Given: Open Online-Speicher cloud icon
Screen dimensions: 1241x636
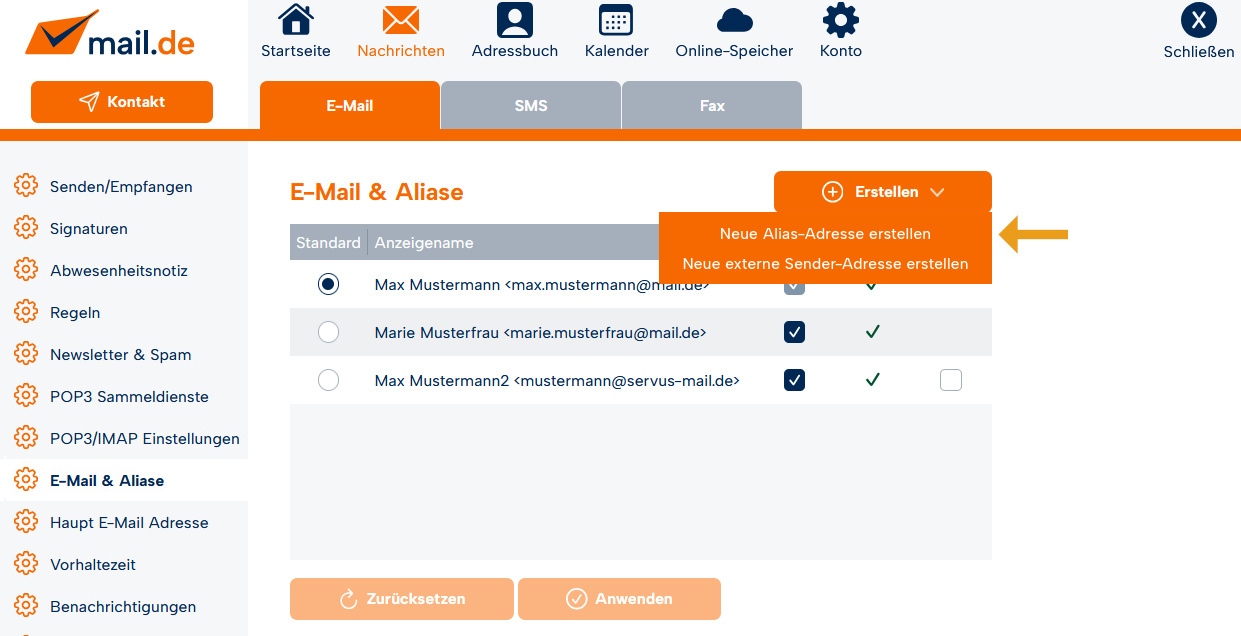Looking at the screenshot, I should pyautogui.click(x=734, y=21).
